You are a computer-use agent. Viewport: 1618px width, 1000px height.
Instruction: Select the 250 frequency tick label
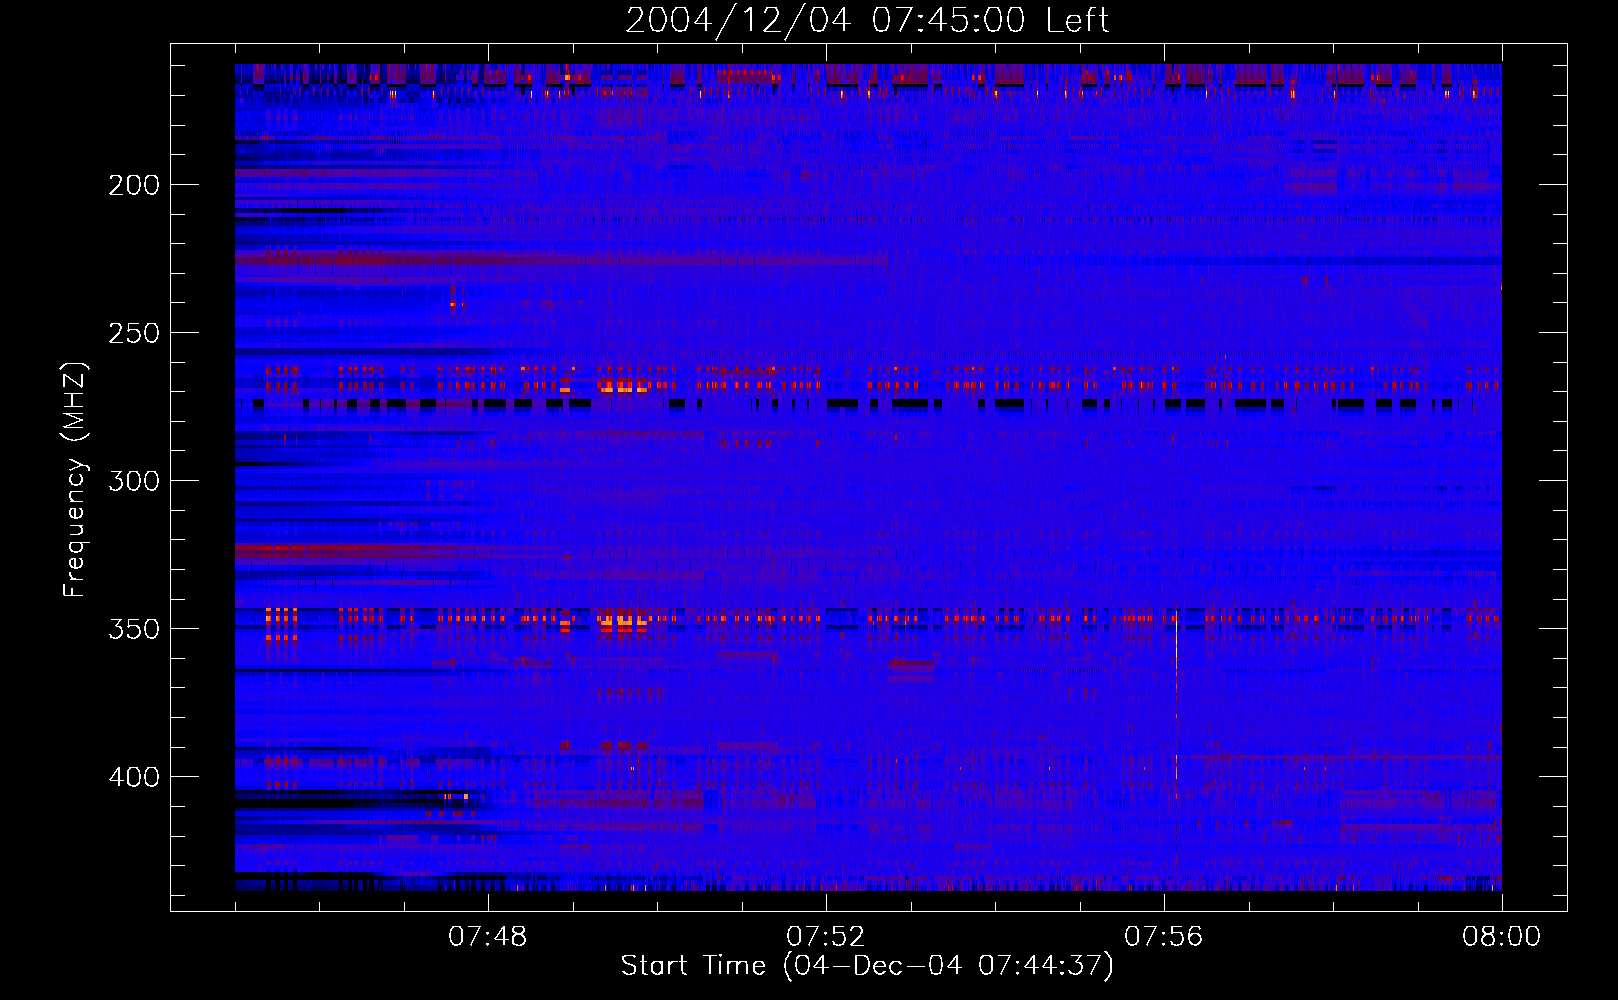click(x=134, y=333)
